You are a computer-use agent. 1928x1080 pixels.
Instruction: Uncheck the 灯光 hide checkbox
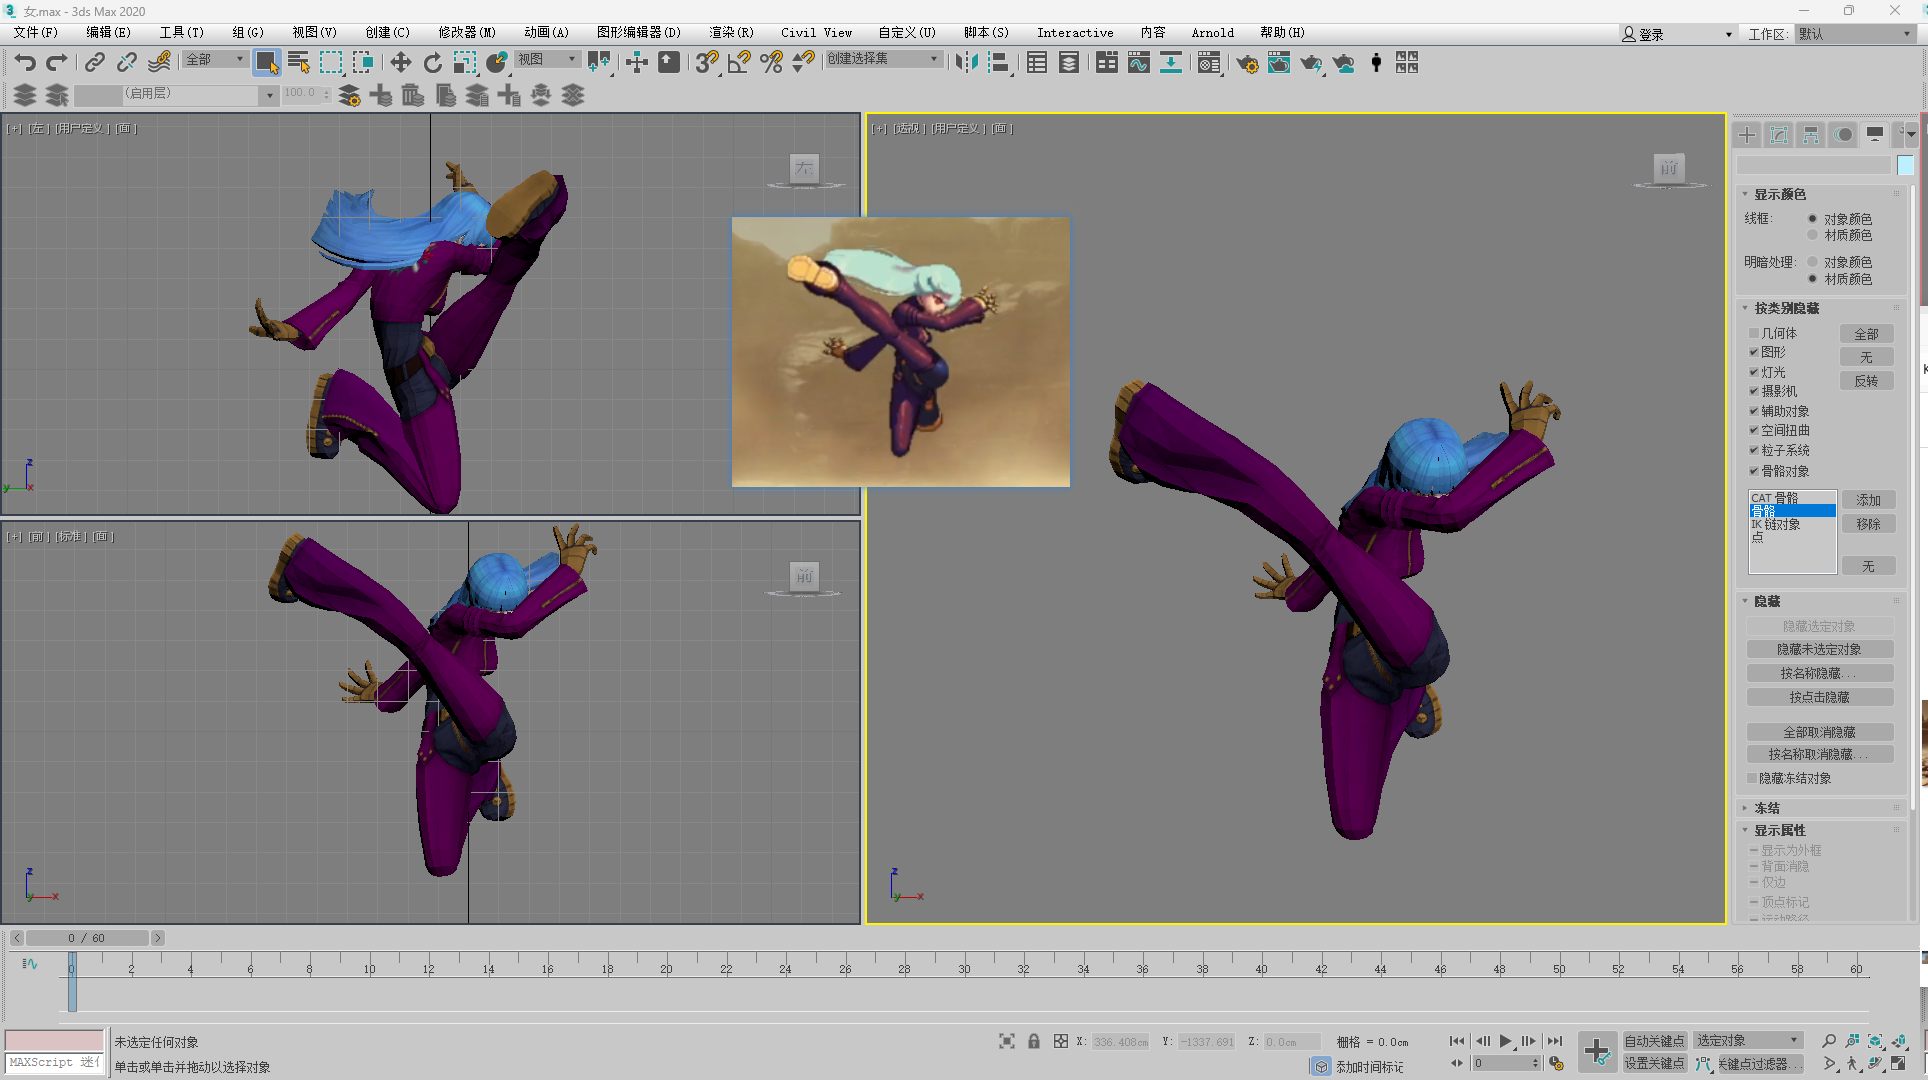(x=1753, y=372)
